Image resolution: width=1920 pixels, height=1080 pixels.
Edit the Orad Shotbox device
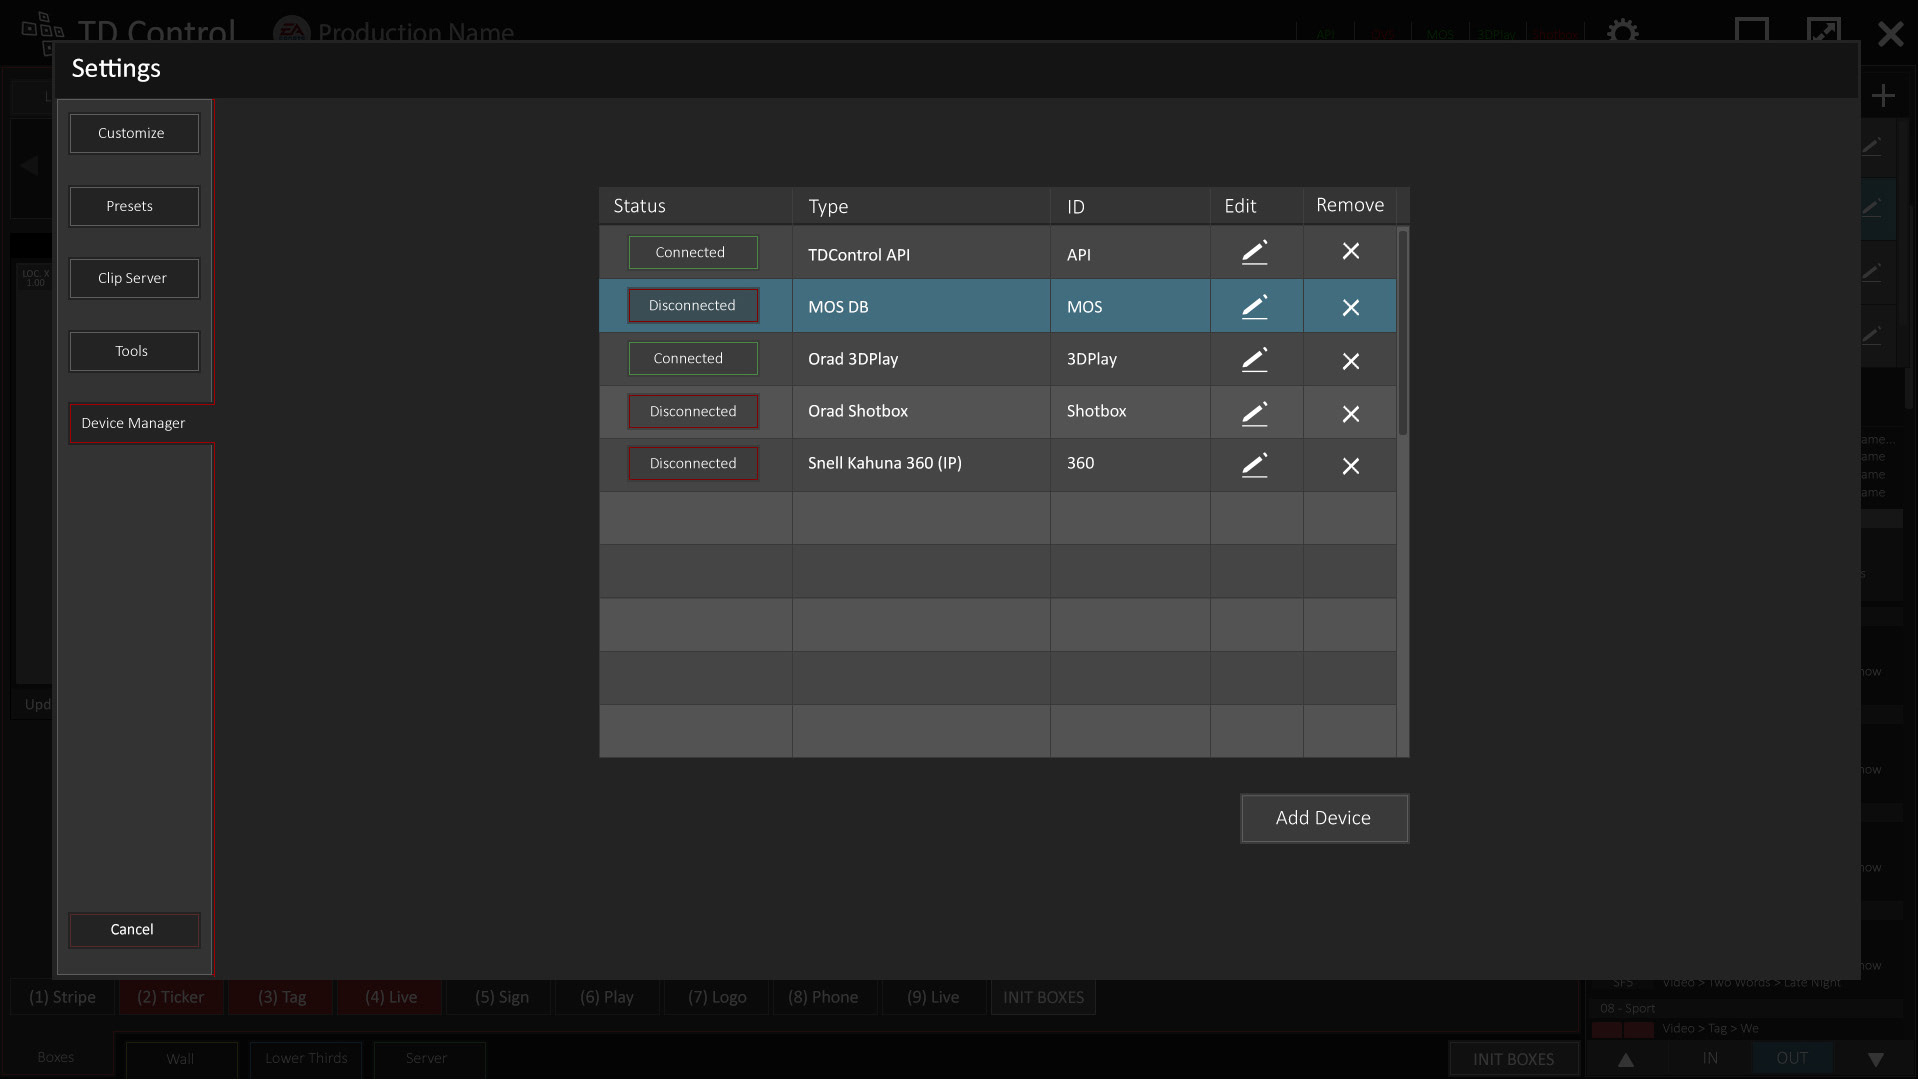pyautogui.click(x=1255, y=413)
